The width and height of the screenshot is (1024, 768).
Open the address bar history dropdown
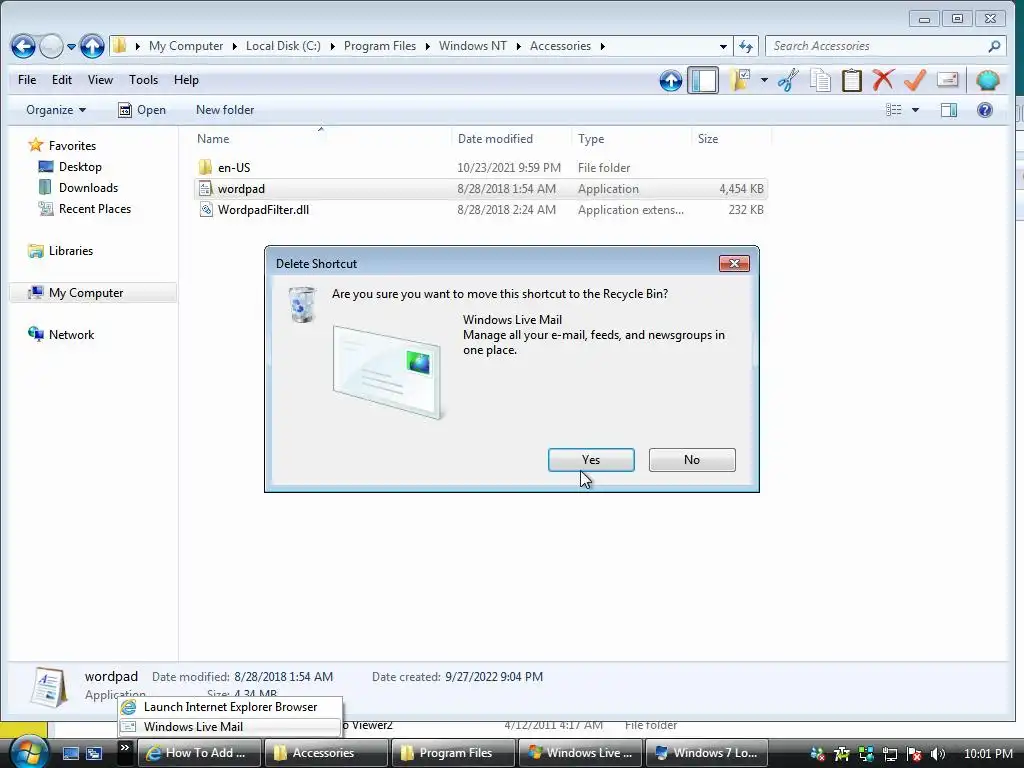point(723,46)
